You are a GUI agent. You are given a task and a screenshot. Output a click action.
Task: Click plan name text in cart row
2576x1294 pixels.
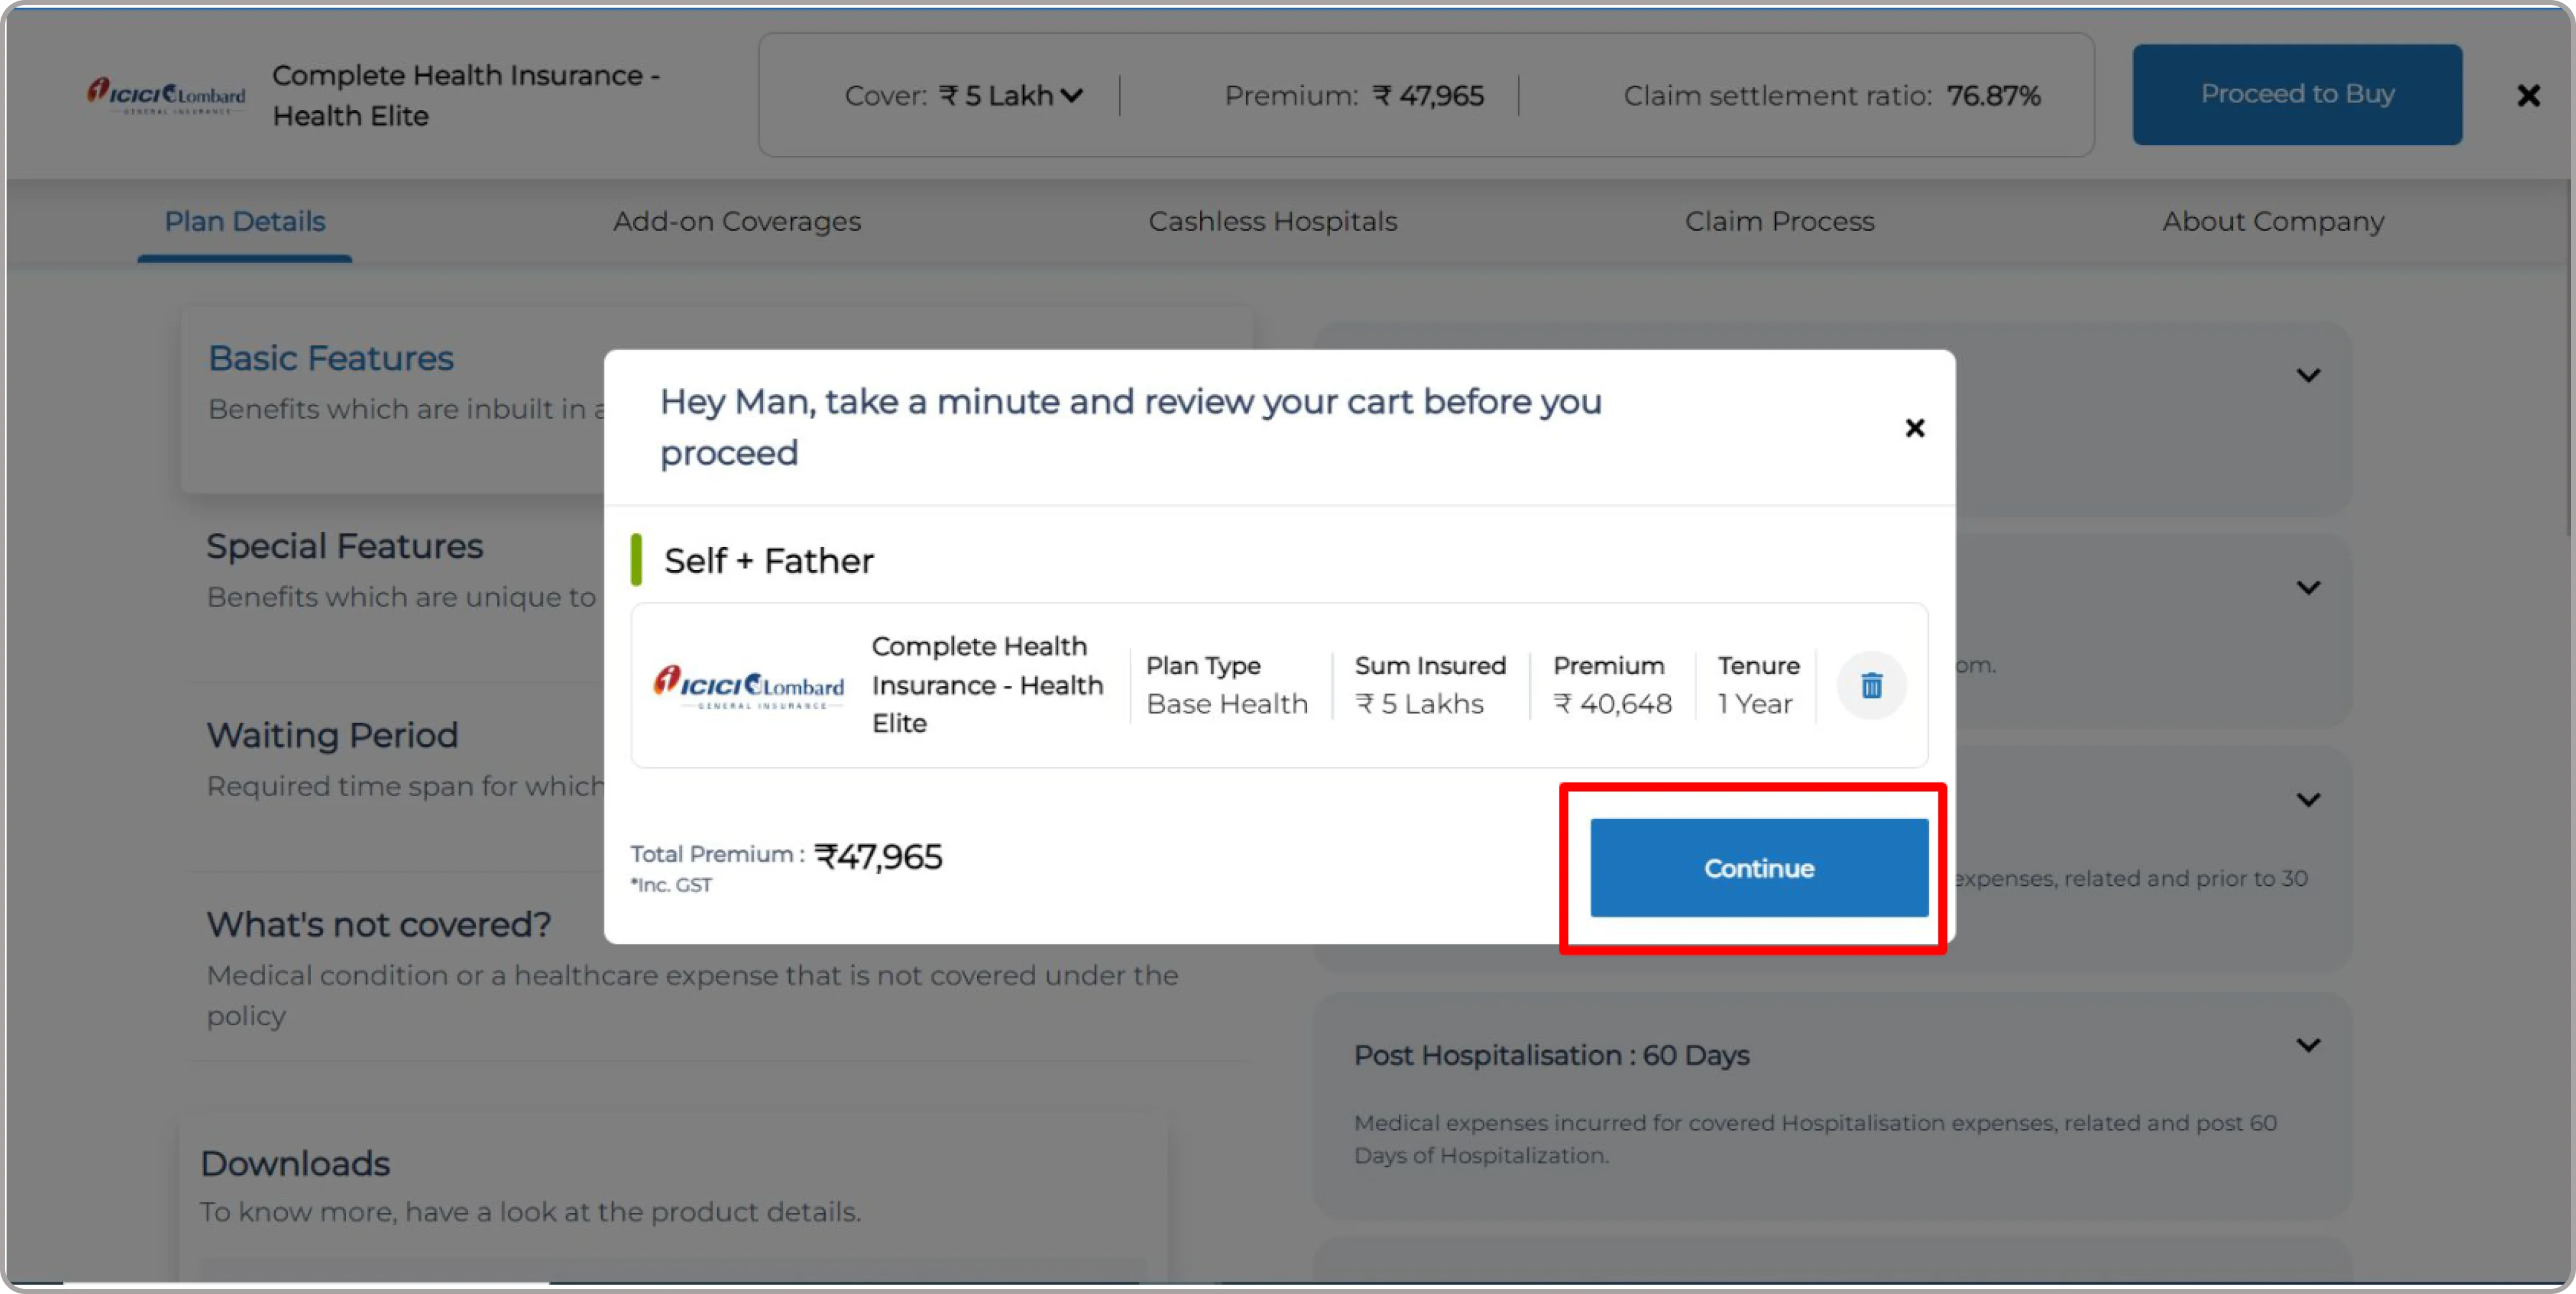click(987, 685)
